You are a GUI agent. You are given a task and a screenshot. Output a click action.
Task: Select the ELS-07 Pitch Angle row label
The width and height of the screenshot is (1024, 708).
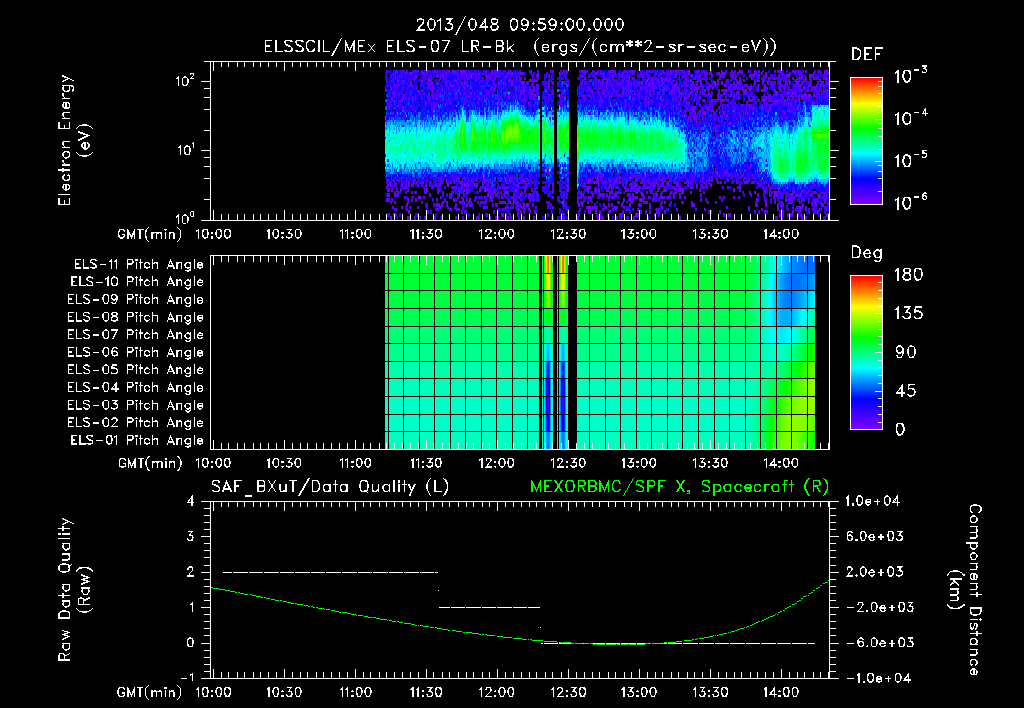click(x=136, y=335)
